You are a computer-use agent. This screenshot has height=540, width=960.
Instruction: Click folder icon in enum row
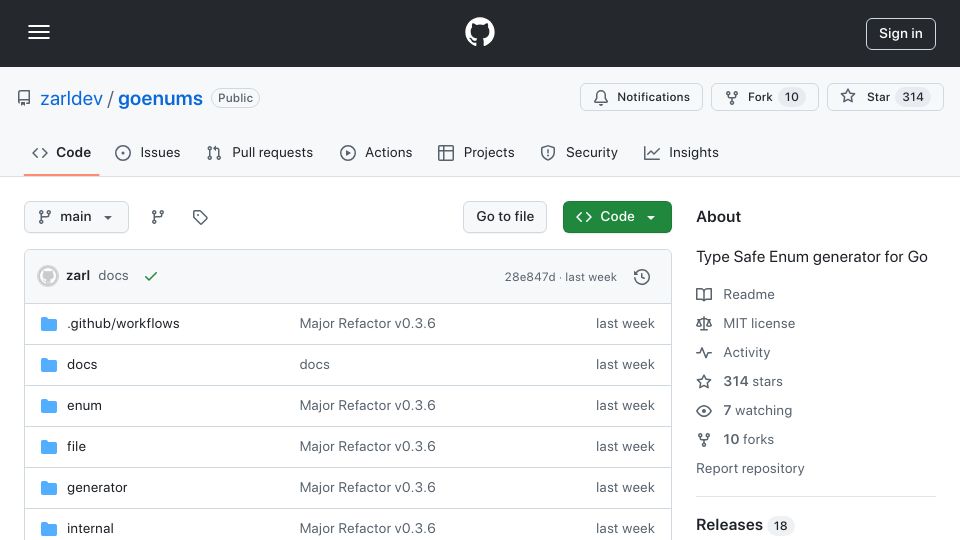[x=48, y=406]
